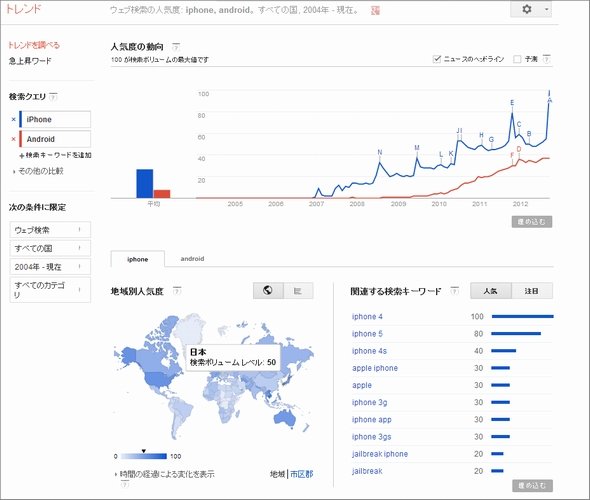Screen dimensions: 590x500
Task: Open related keyword iphone 3g
Action: click(x=369, y=403)
